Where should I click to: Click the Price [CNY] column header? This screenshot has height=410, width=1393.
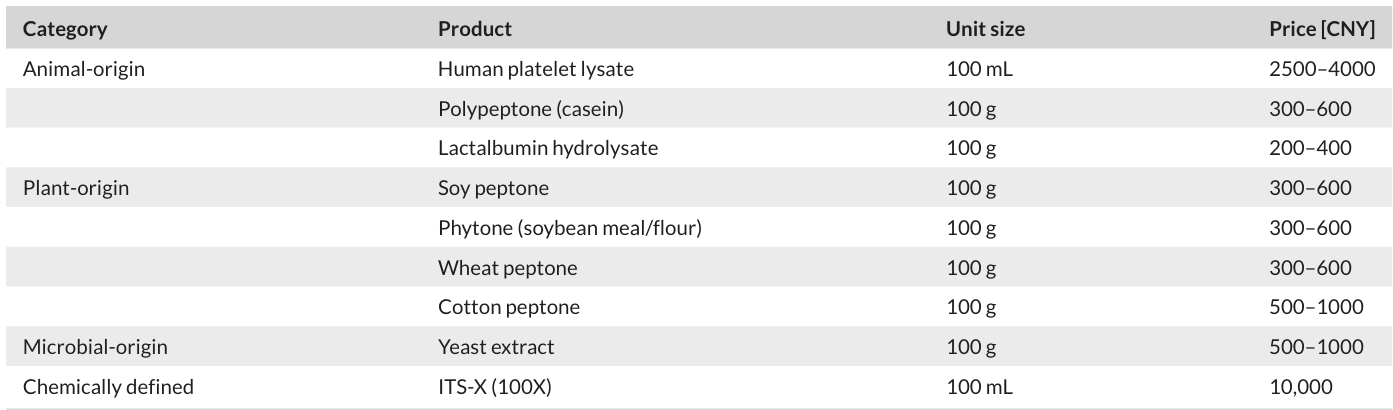click(x=1322, y=29)
